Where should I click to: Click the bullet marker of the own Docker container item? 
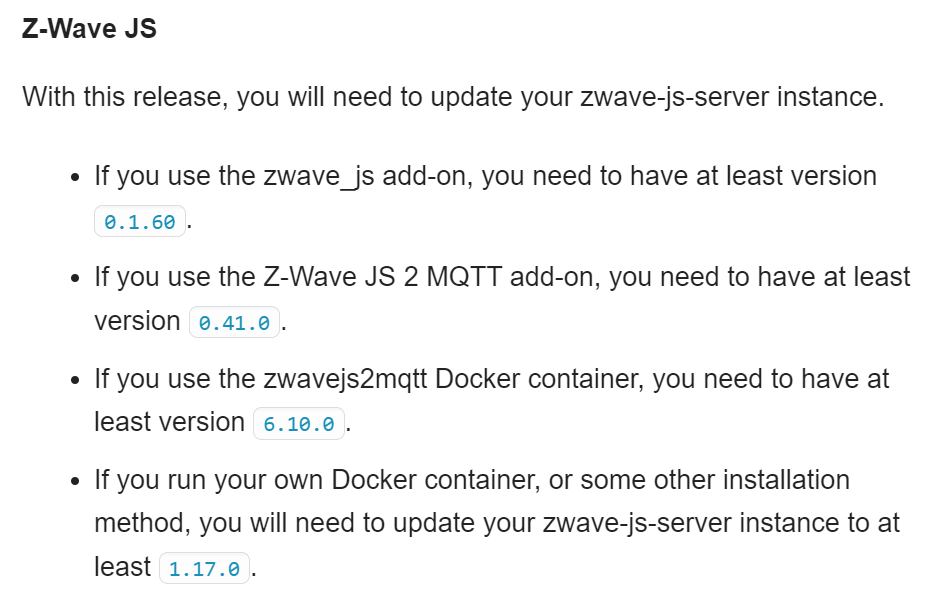75,481
